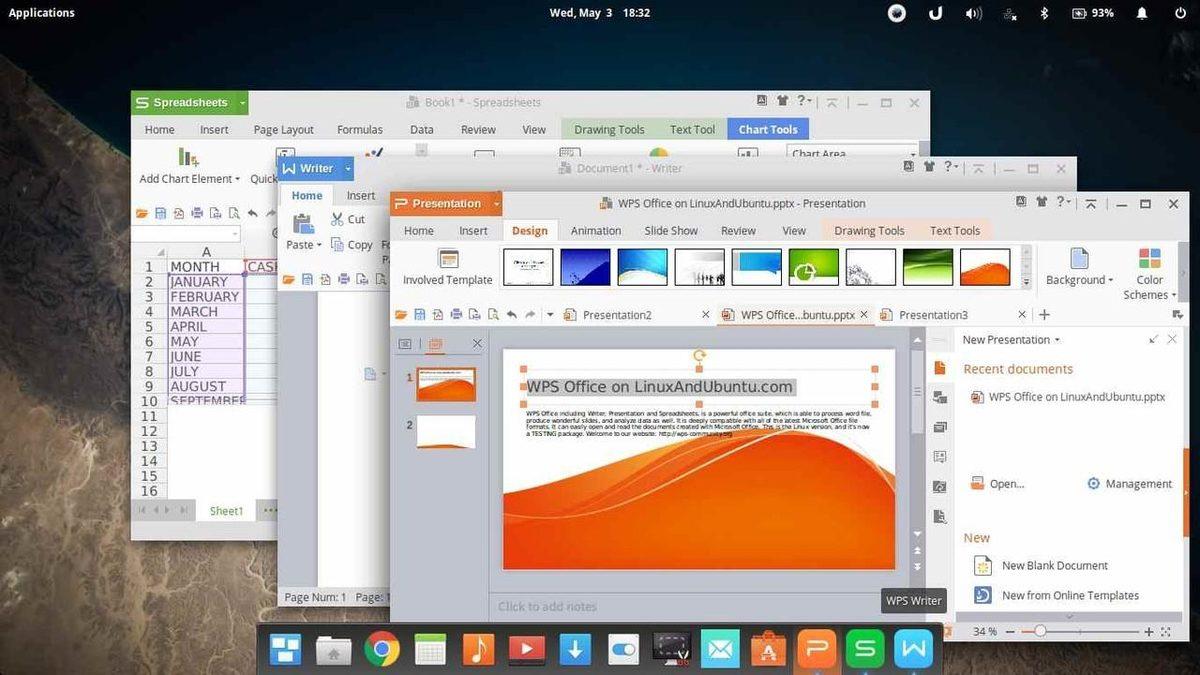Open Google Chrome from the dock

click(382, 649)
